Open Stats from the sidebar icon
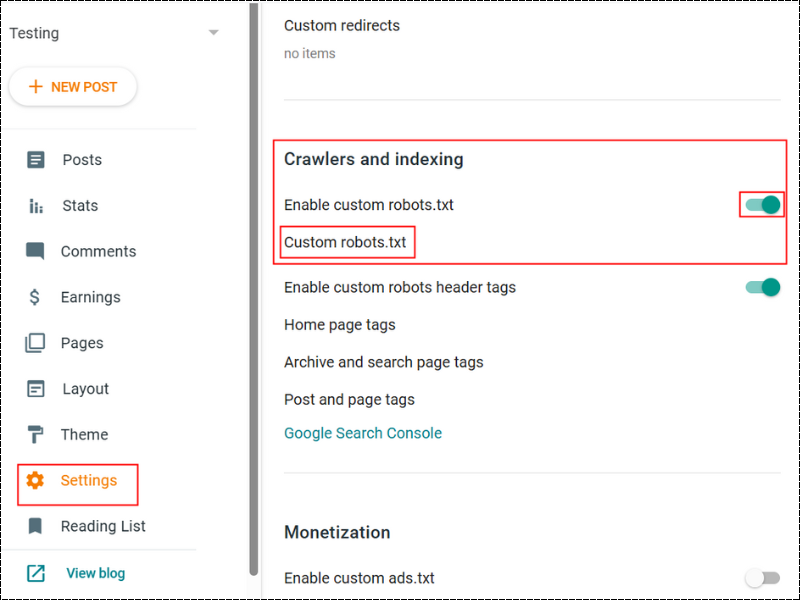The width and height of the screenshot is (800, 600). 36,205
